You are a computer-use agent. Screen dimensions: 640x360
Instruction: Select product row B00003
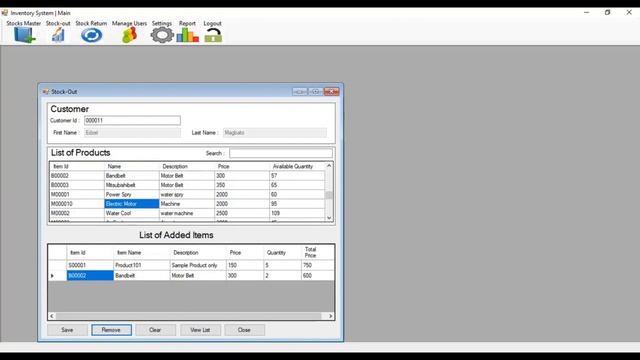tap(187, 185)
